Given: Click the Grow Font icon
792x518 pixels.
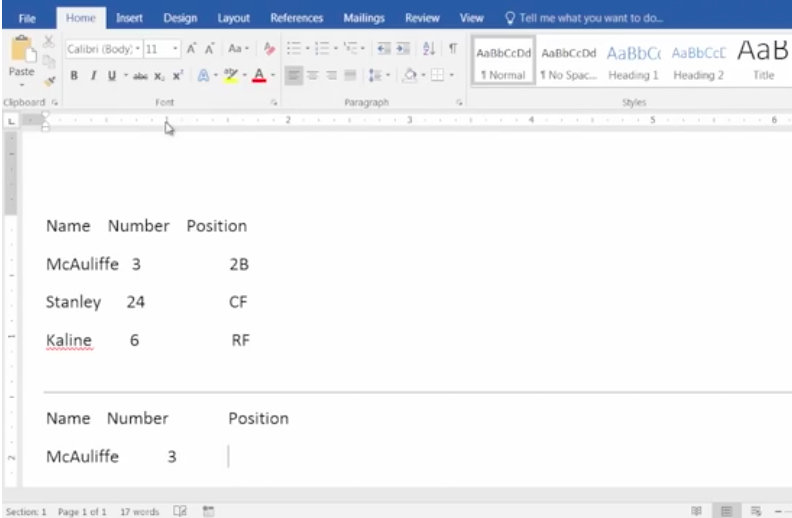Looking at the screenshot, I should pos(190,49).
